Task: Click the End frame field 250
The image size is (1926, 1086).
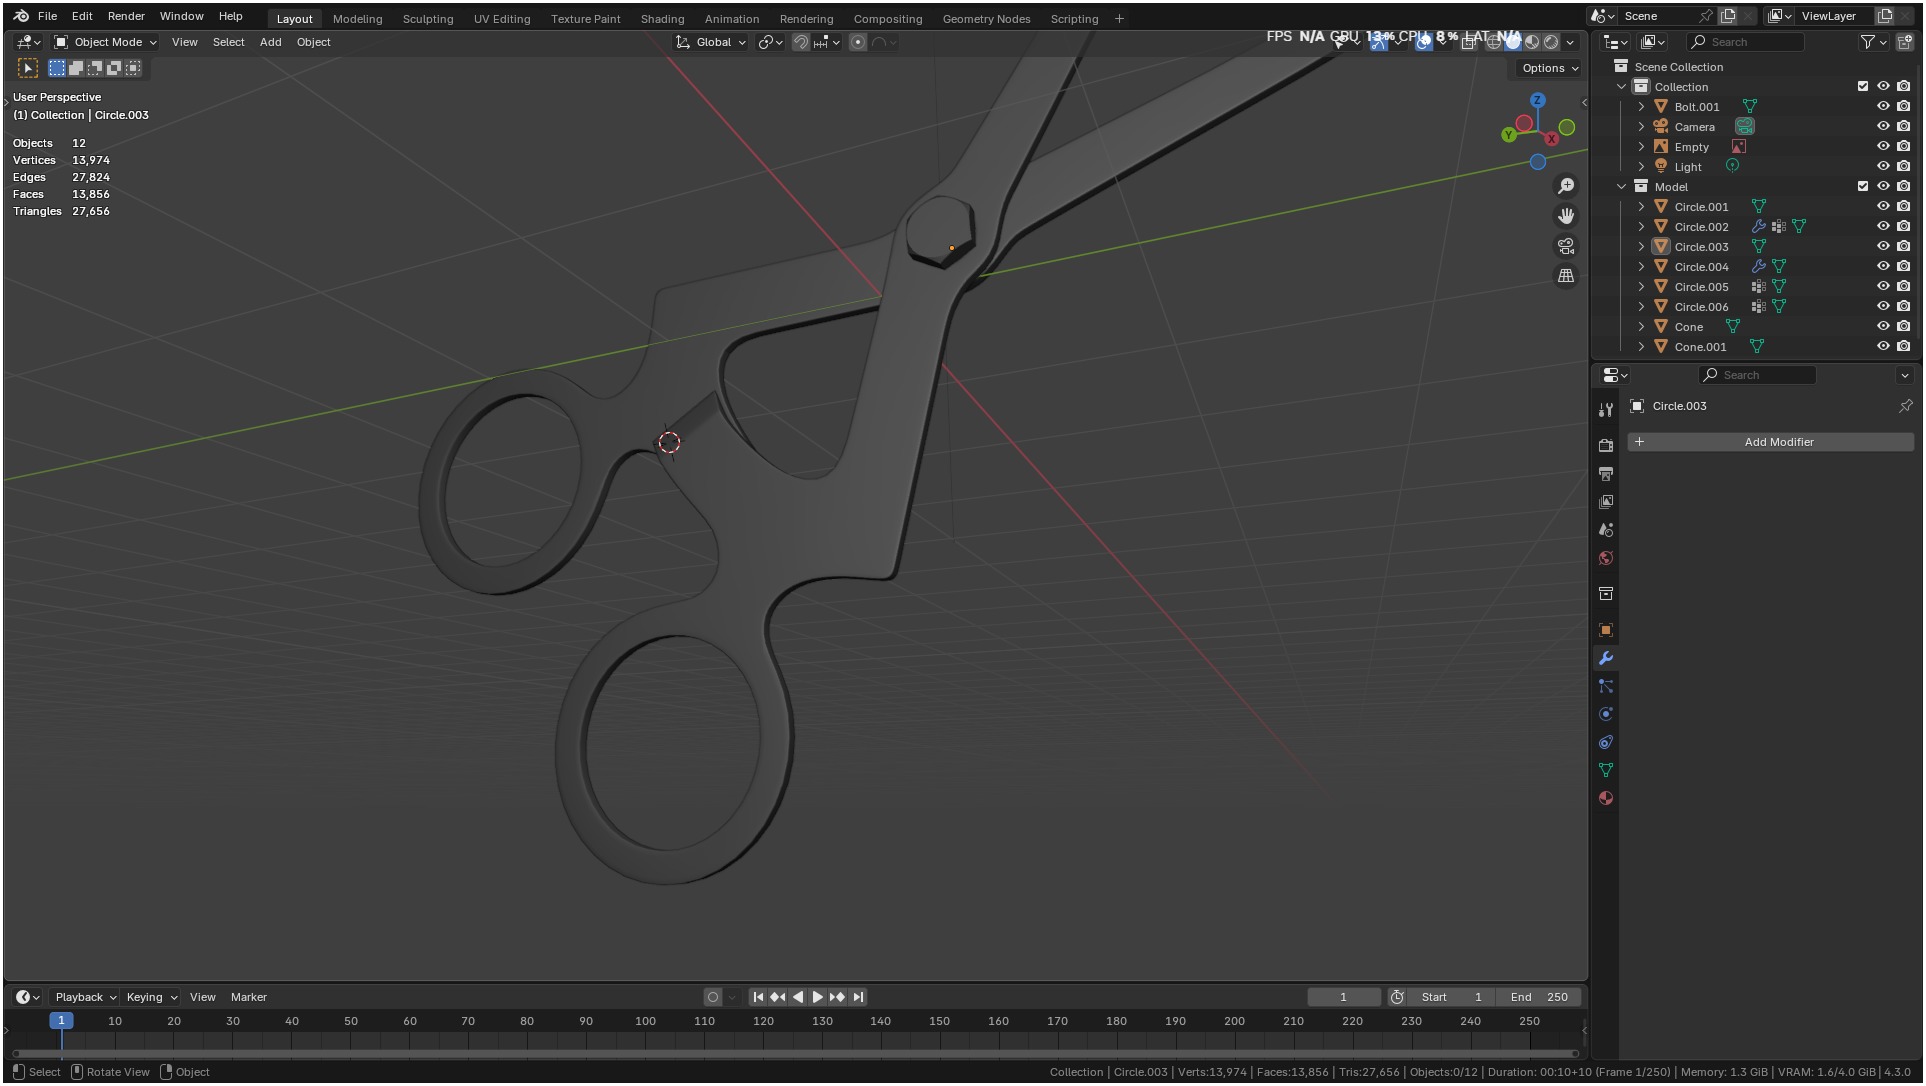Action: (1539, 997)
